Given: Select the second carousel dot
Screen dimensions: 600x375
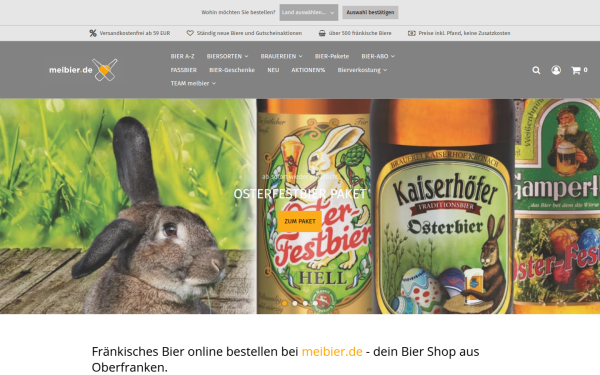Looking at the screenshot, I should pyautogui.click(x=295, y=303).
